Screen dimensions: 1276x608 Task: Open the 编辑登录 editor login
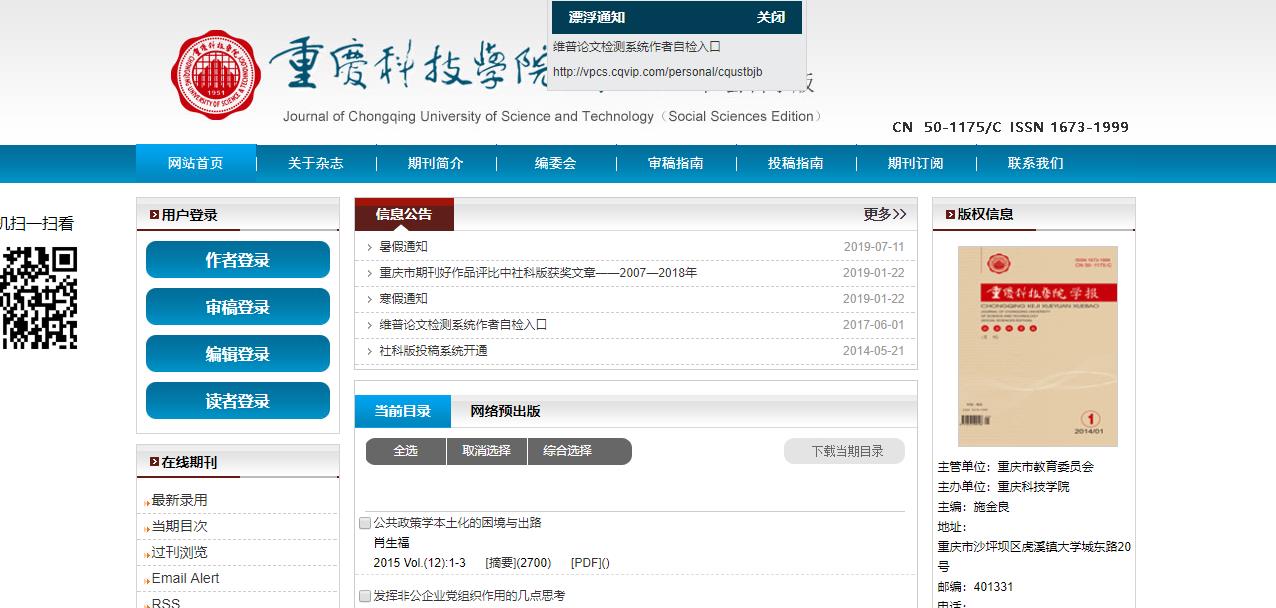pos(238,354)
